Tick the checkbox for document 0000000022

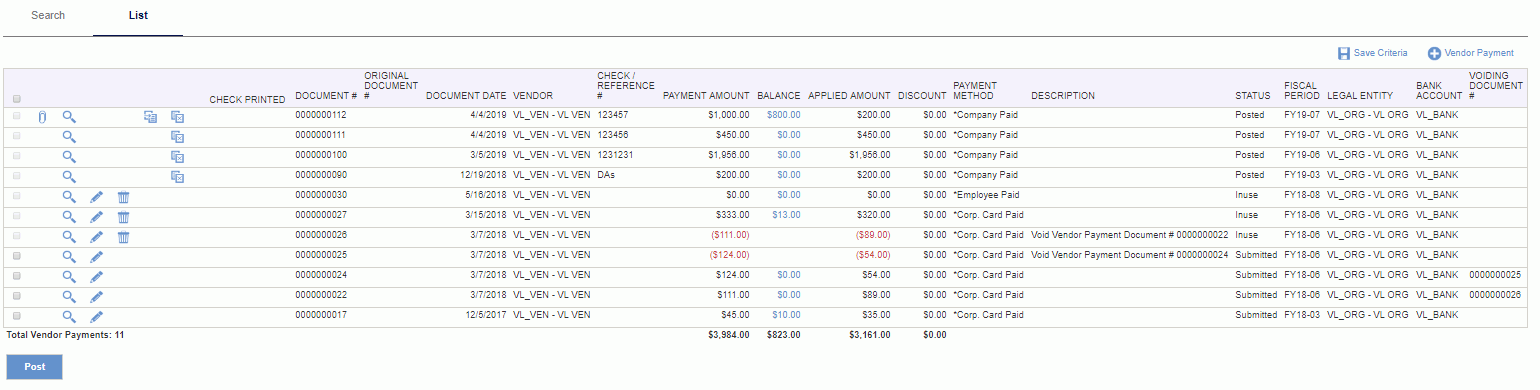16,296
